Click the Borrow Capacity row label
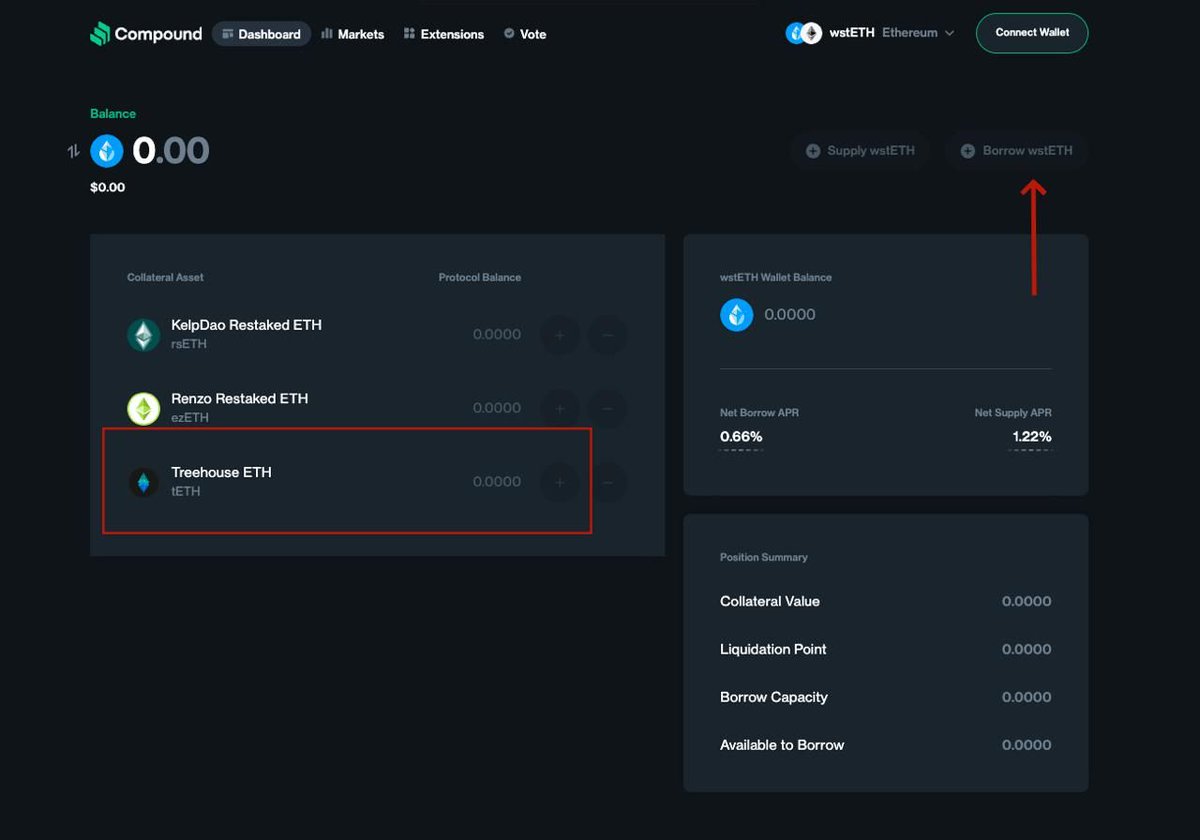 tap(774, 697)
